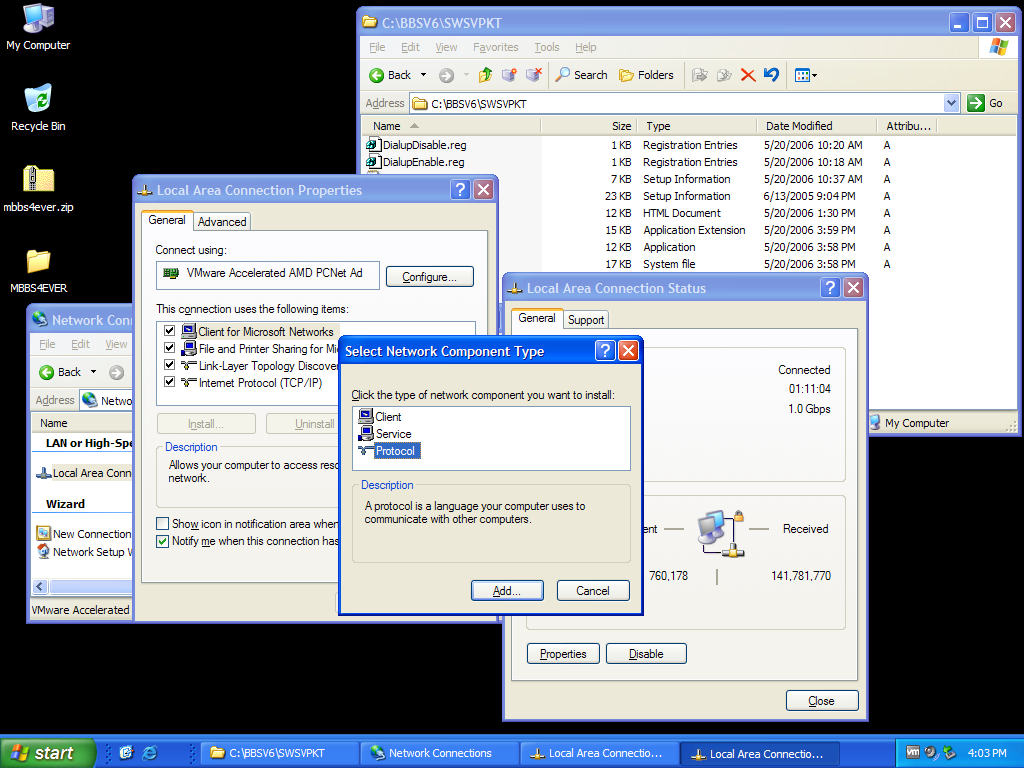1024x768 pixels.
Task: Expand the Explorer address bar dropdown
Action: coord(951,103)
